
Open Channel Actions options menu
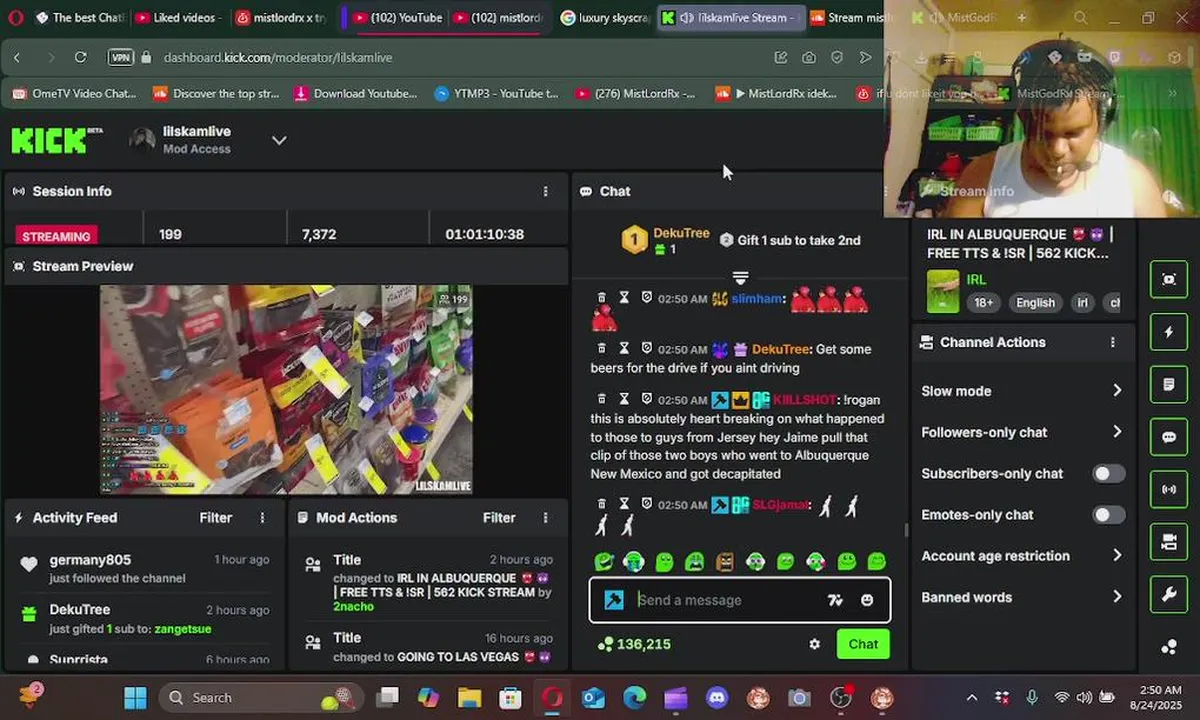pos(1112,342)
